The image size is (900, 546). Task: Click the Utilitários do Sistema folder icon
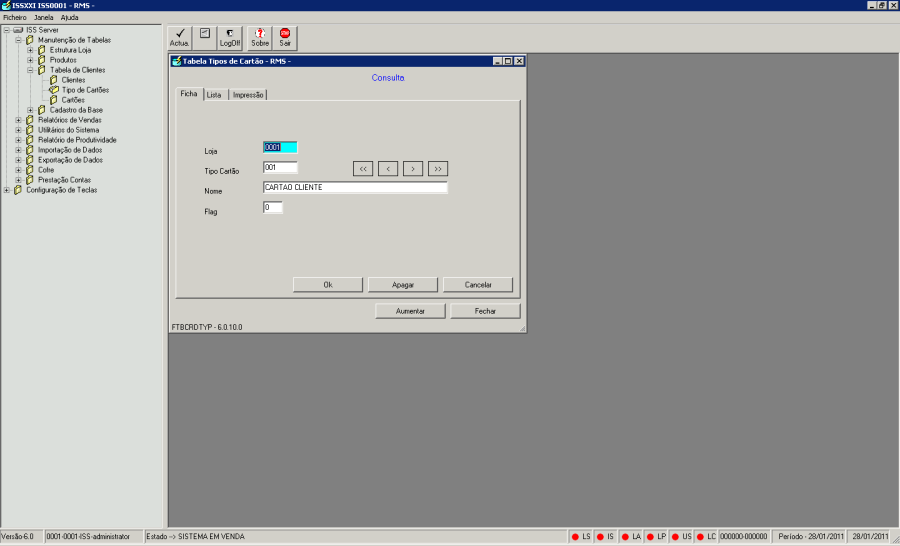coord(30,130)
